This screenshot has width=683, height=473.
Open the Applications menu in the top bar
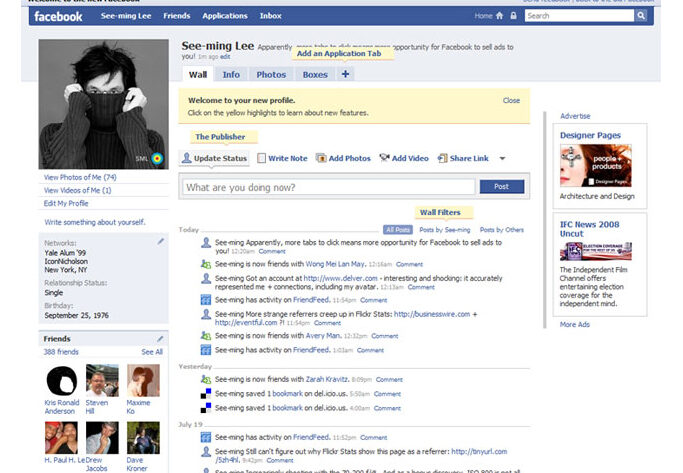coord(225,16)
